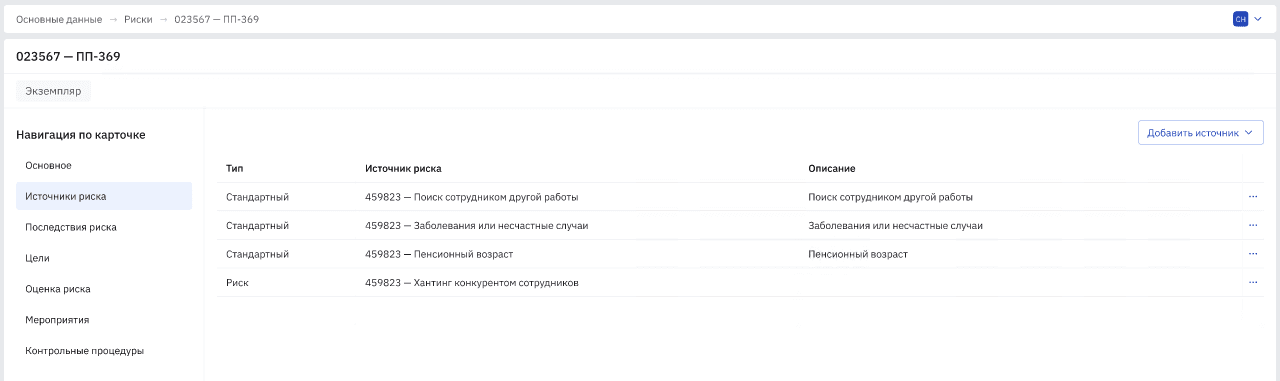1280x381 pixels.
Task: Select the Экземпляр tab
Action: pos(53,91)
